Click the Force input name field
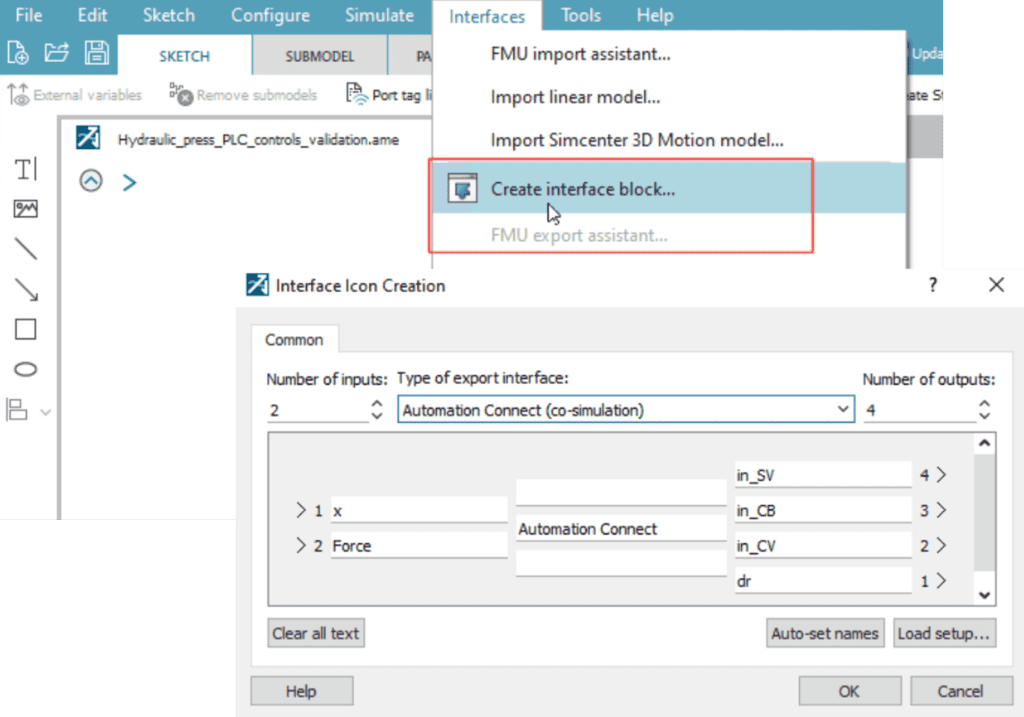The width and height of the screenshot is (1024, 717). [417, 546]
